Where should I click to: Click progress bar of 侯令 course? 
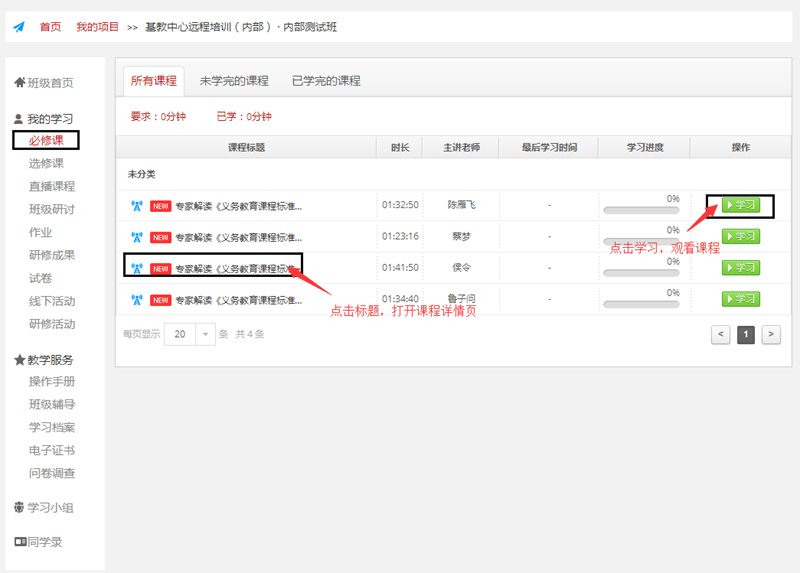641,272
